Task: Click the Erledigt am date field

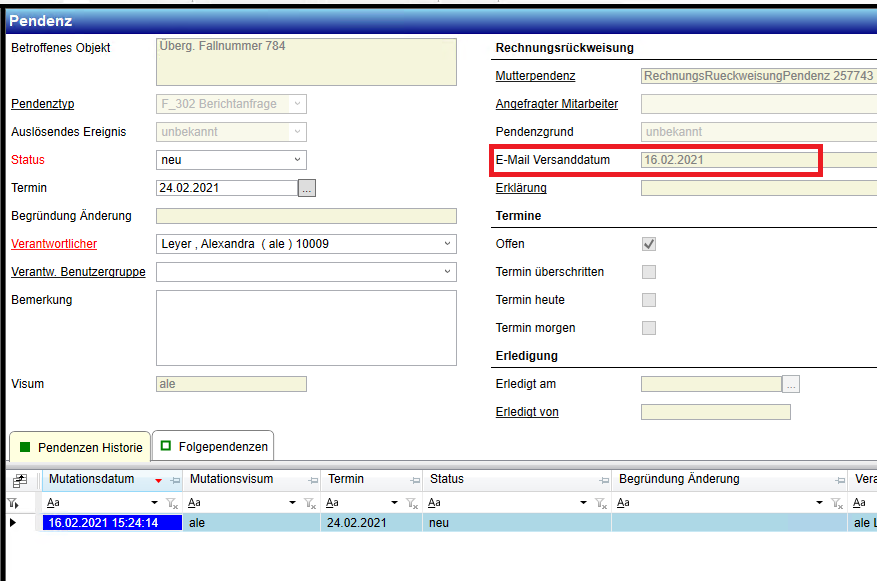Action: click(711, 384)
